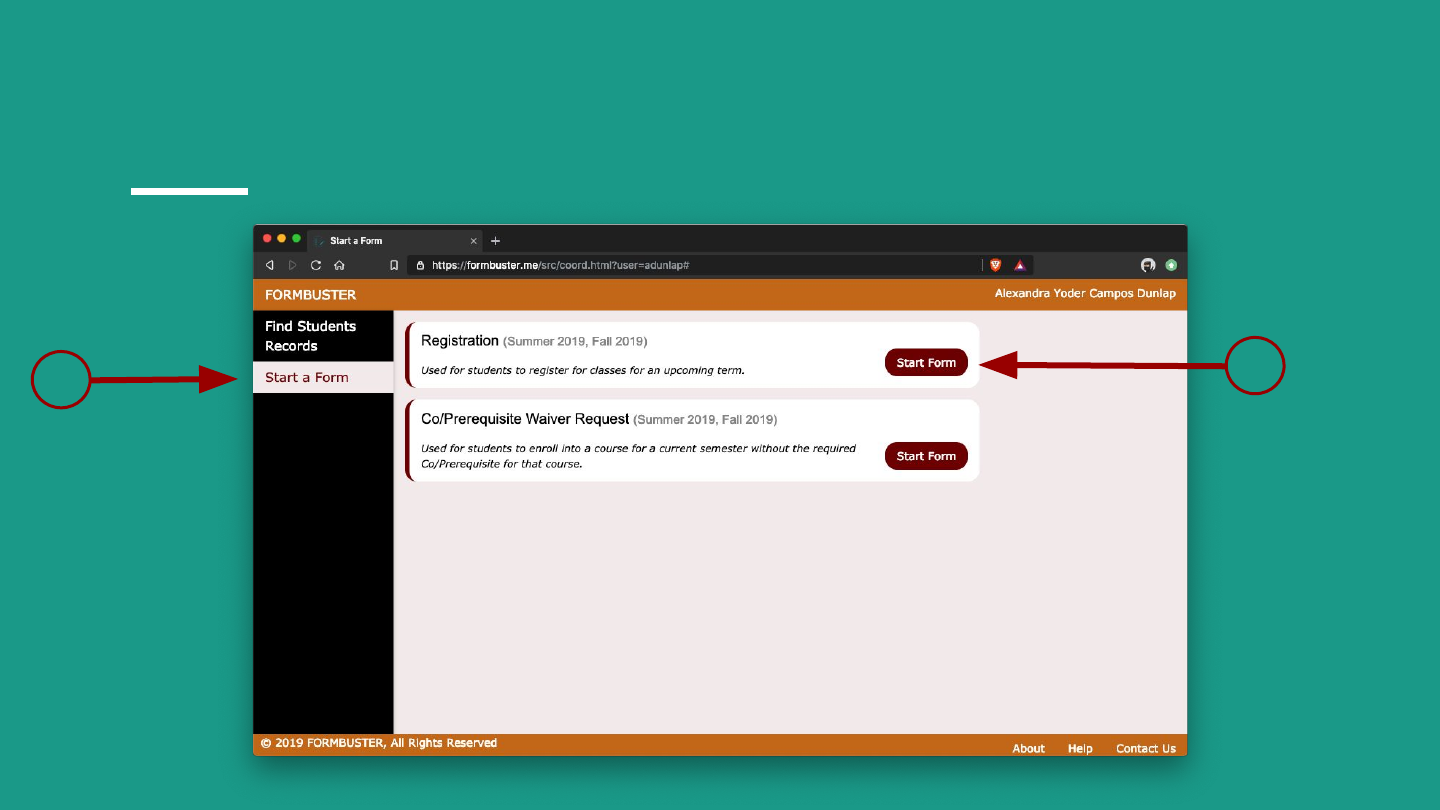Click the green maximize window button
The width and height of the screenshot is (1440, 810).
296,239
